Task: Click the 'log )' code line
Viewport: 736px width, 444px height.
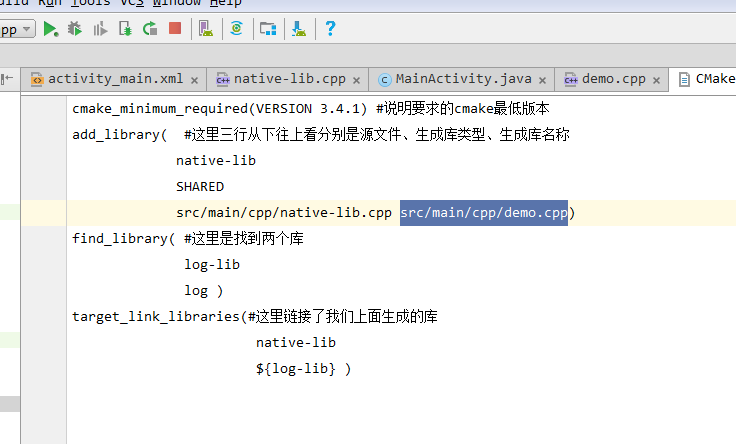Action: coord(204,291)
